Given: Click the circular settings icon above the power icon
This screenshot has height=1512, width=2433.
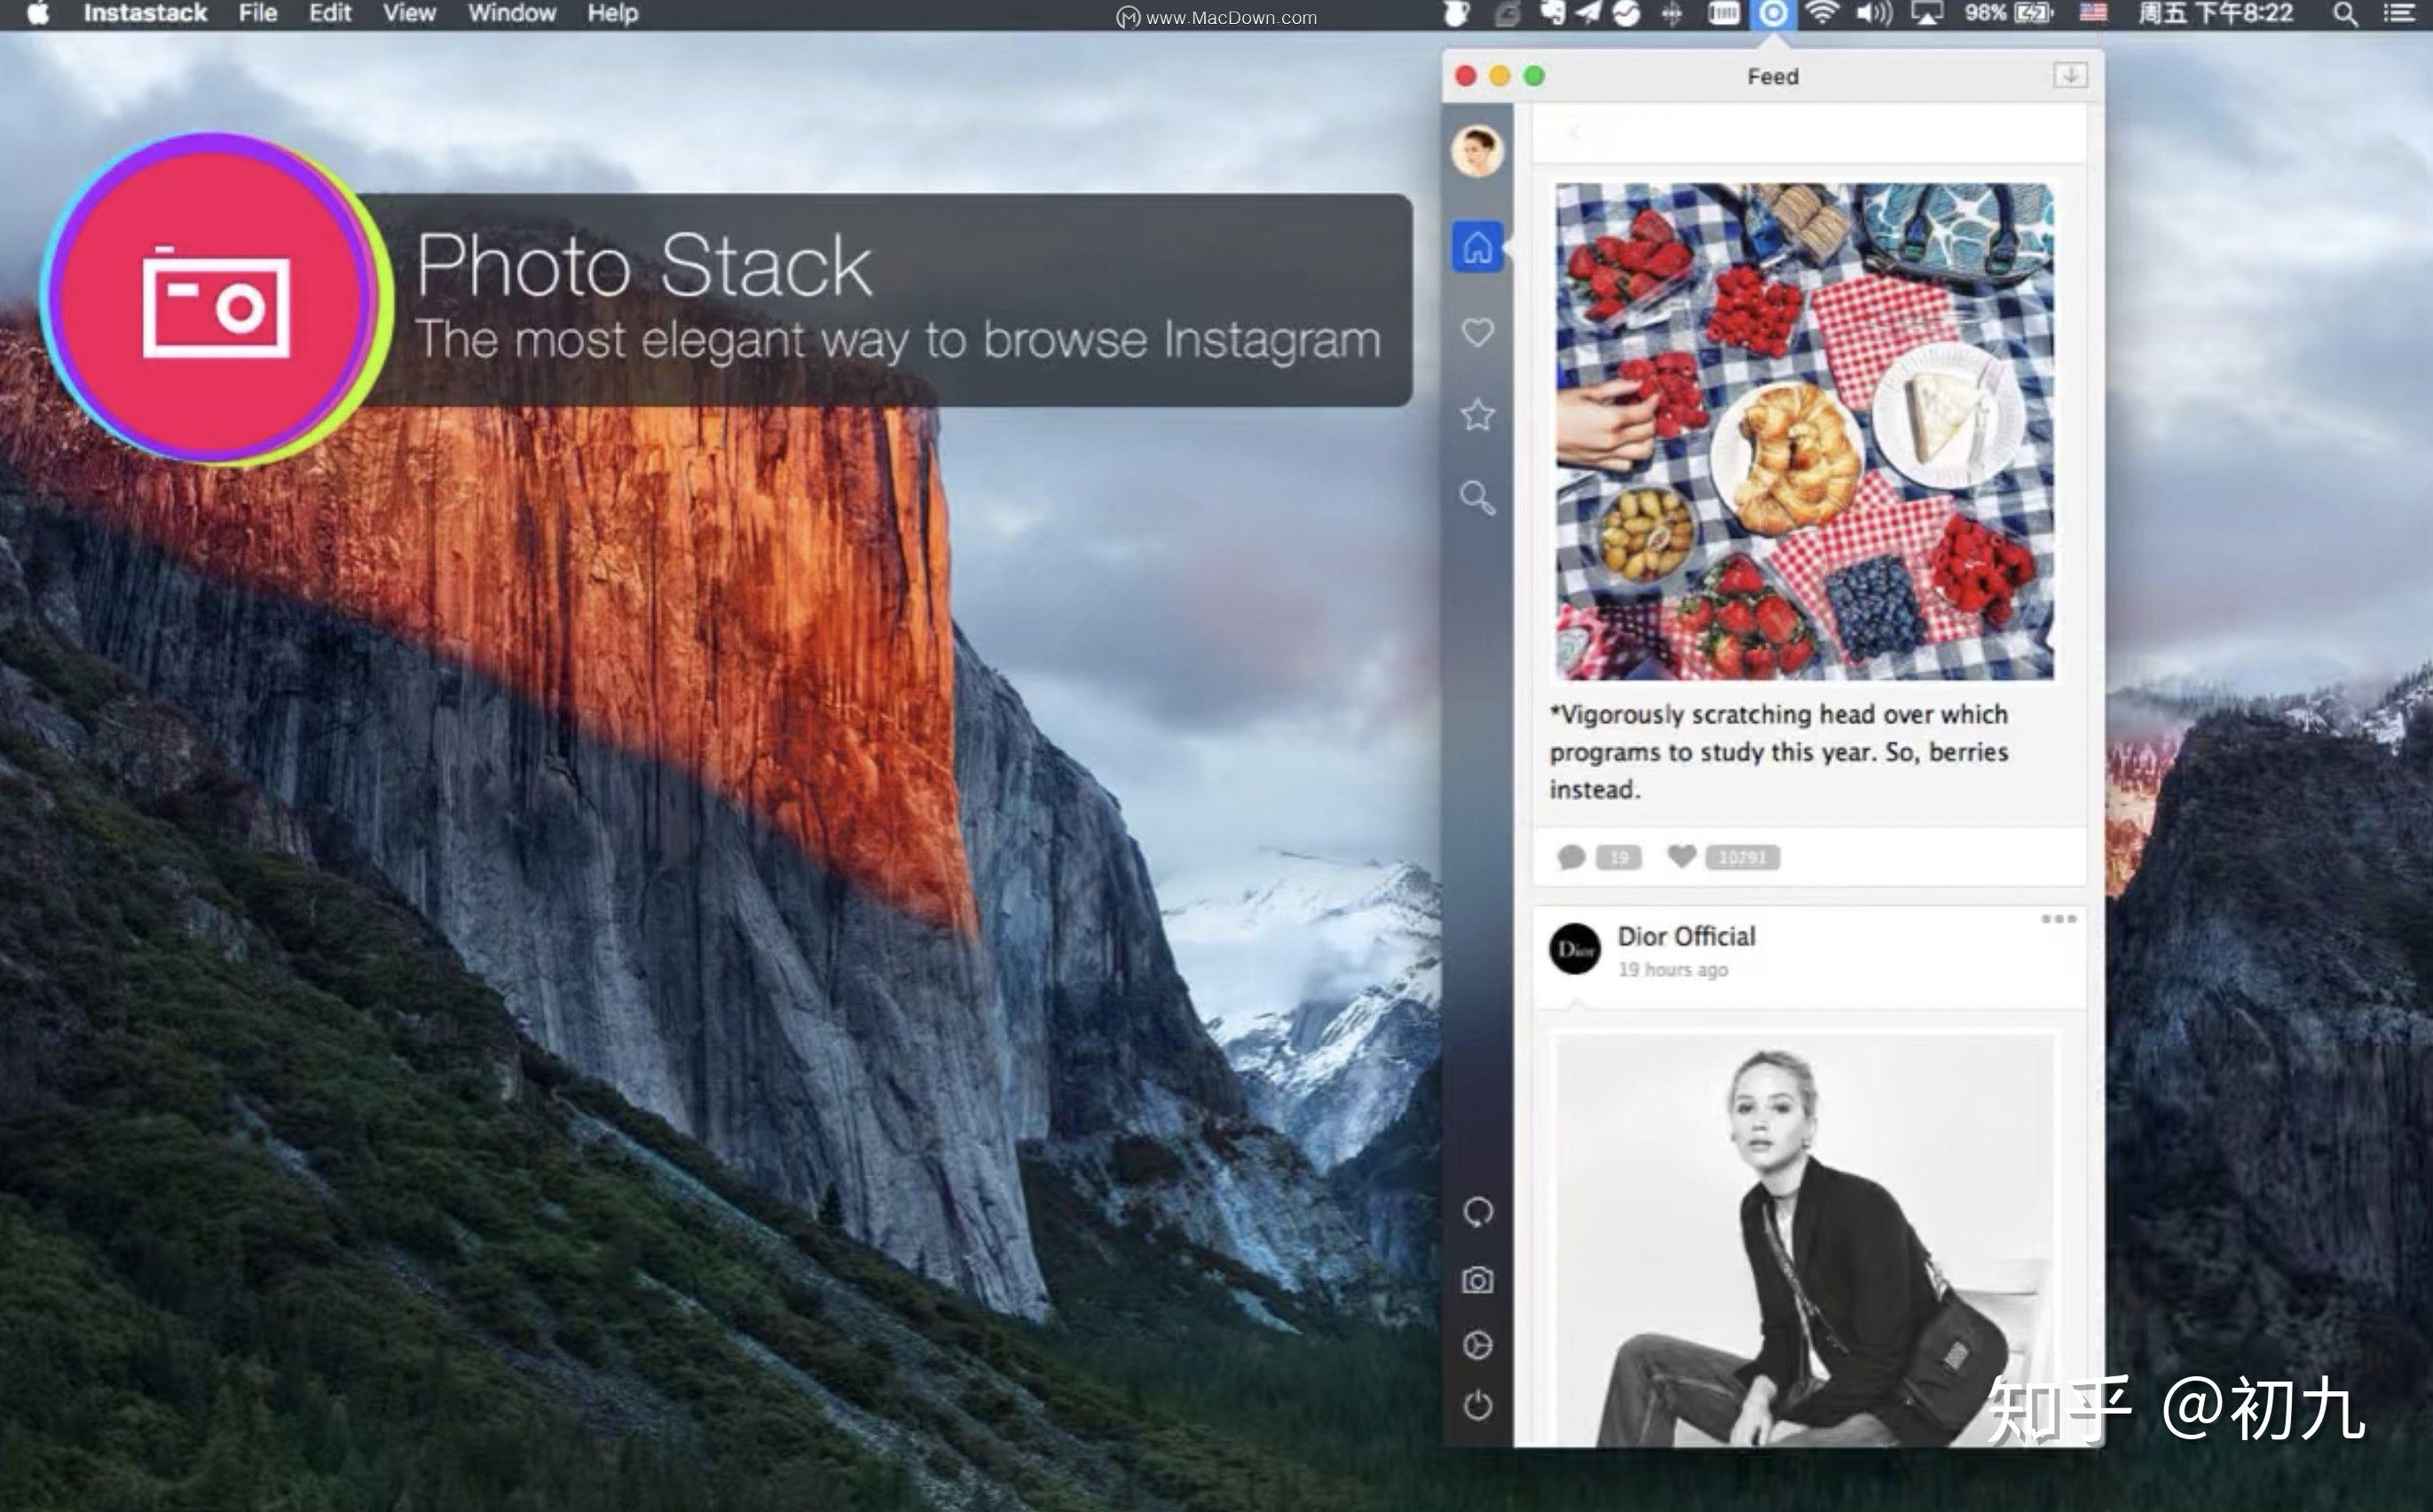Looking at the screenshot, I should pos(1477,1345).
